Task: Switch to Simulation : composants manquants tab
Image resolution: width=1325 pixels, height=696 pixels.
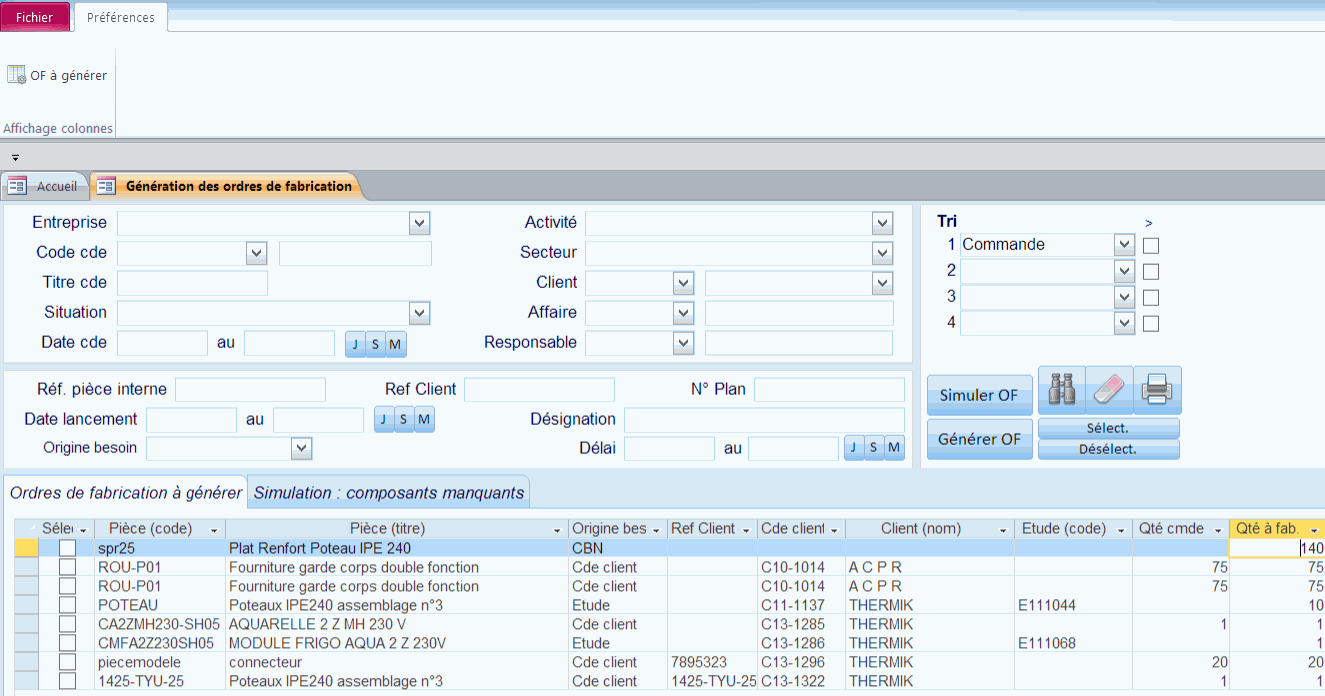Action: [x=388, y=492]
